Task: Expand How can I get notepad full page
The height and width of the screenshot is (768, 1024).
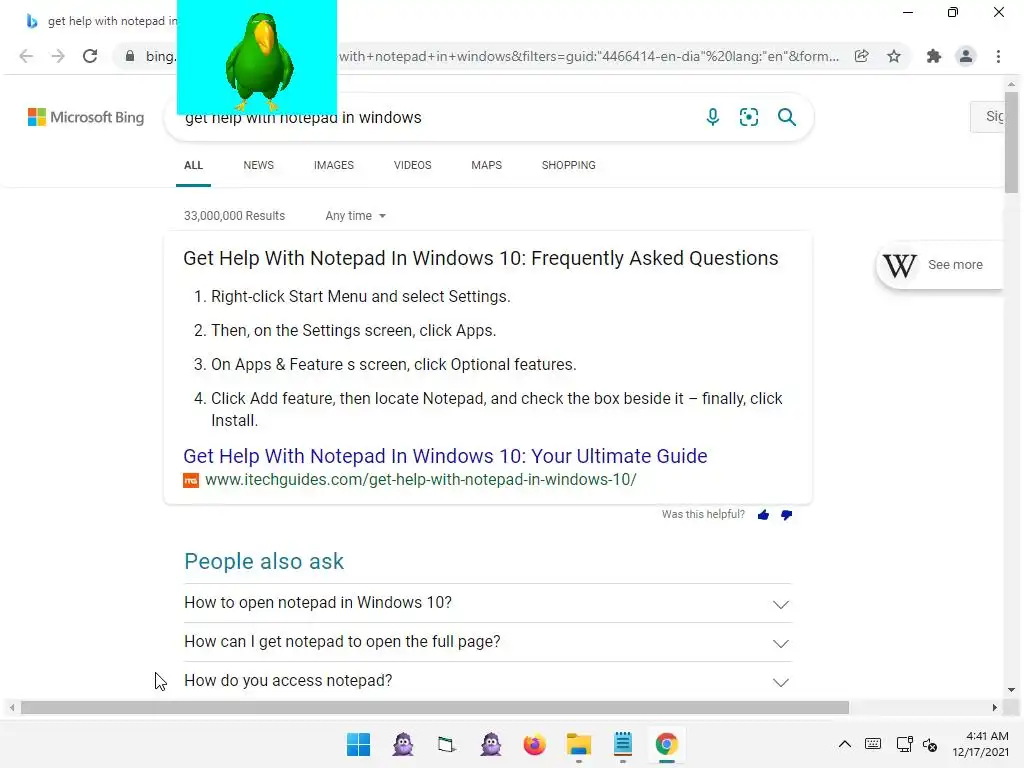Action: [x=487, y=642]
